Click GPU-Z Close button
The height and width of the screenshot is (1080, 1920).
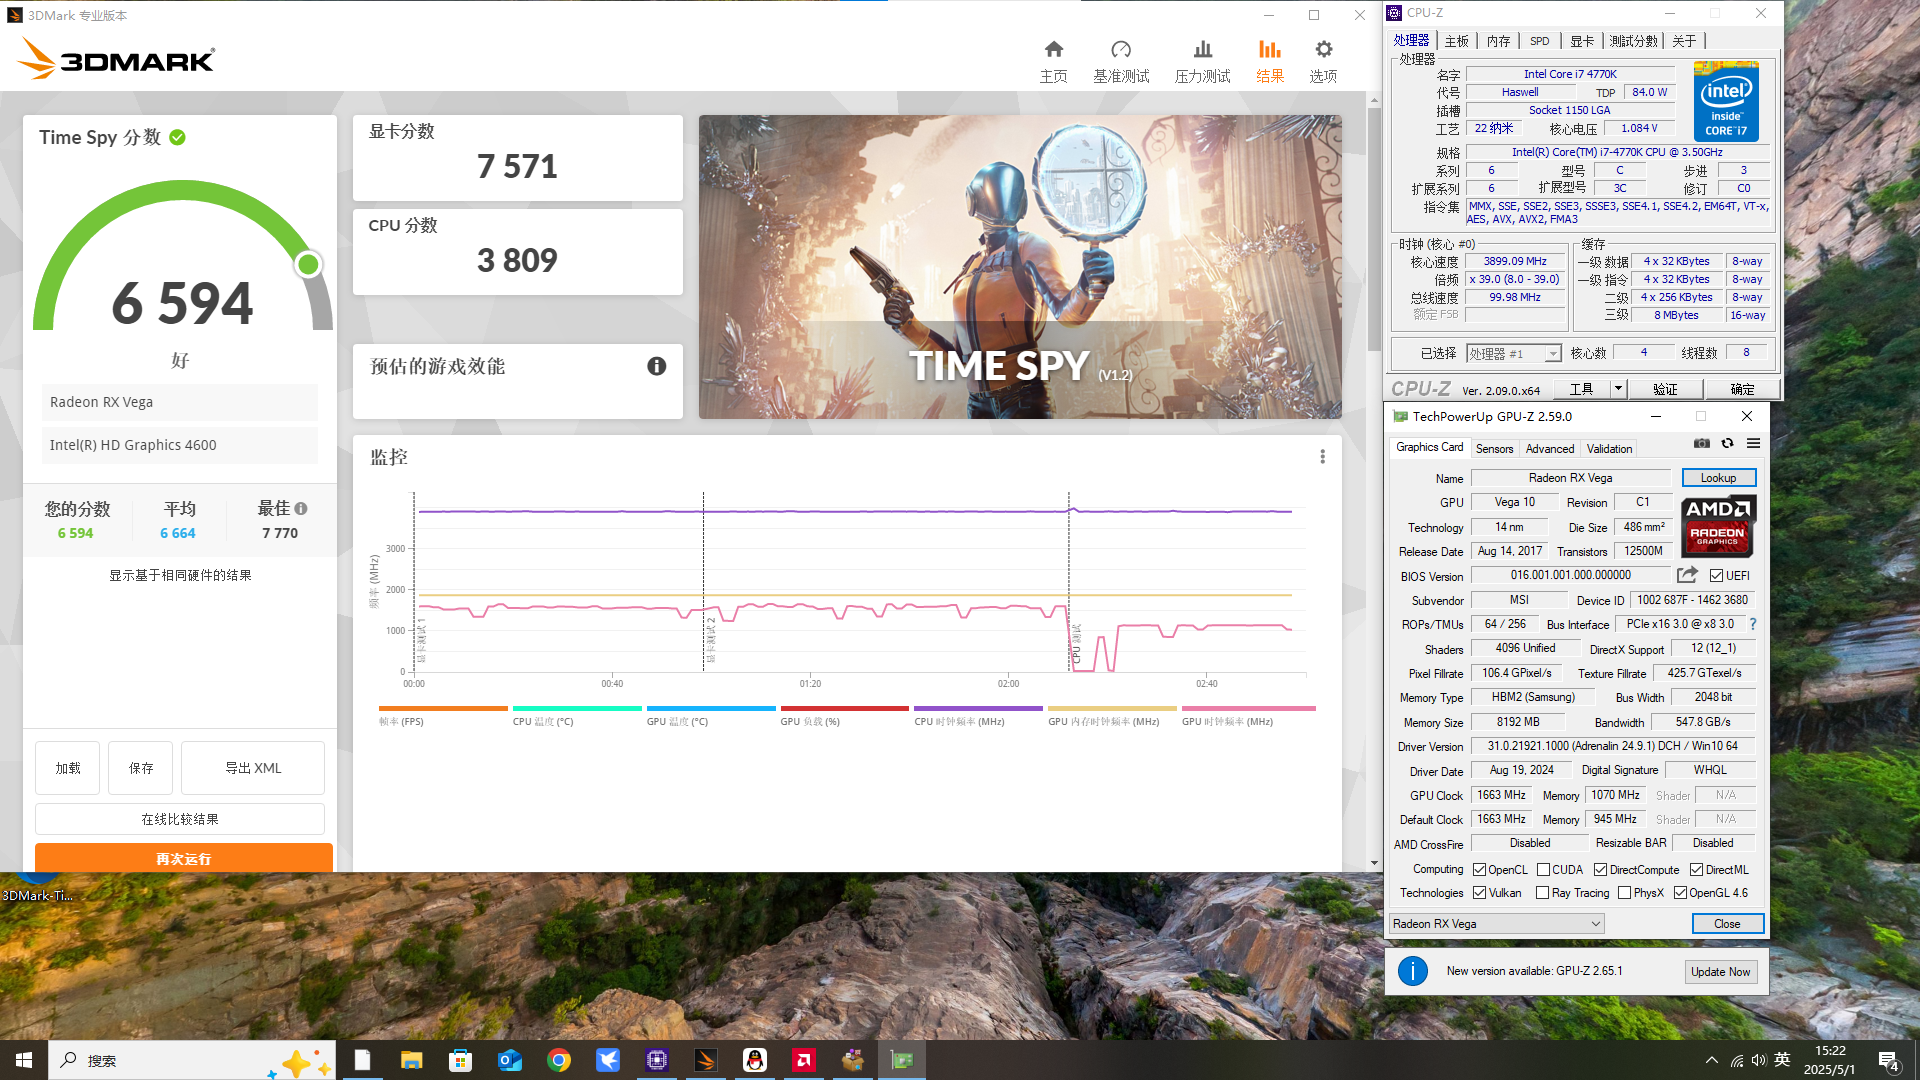click(x=1727, y=924)
